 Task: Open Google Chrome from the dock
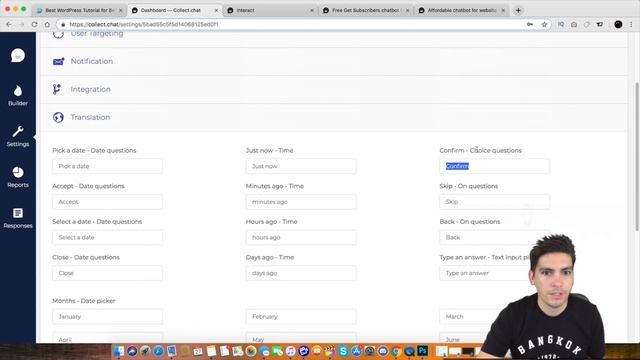396,351
